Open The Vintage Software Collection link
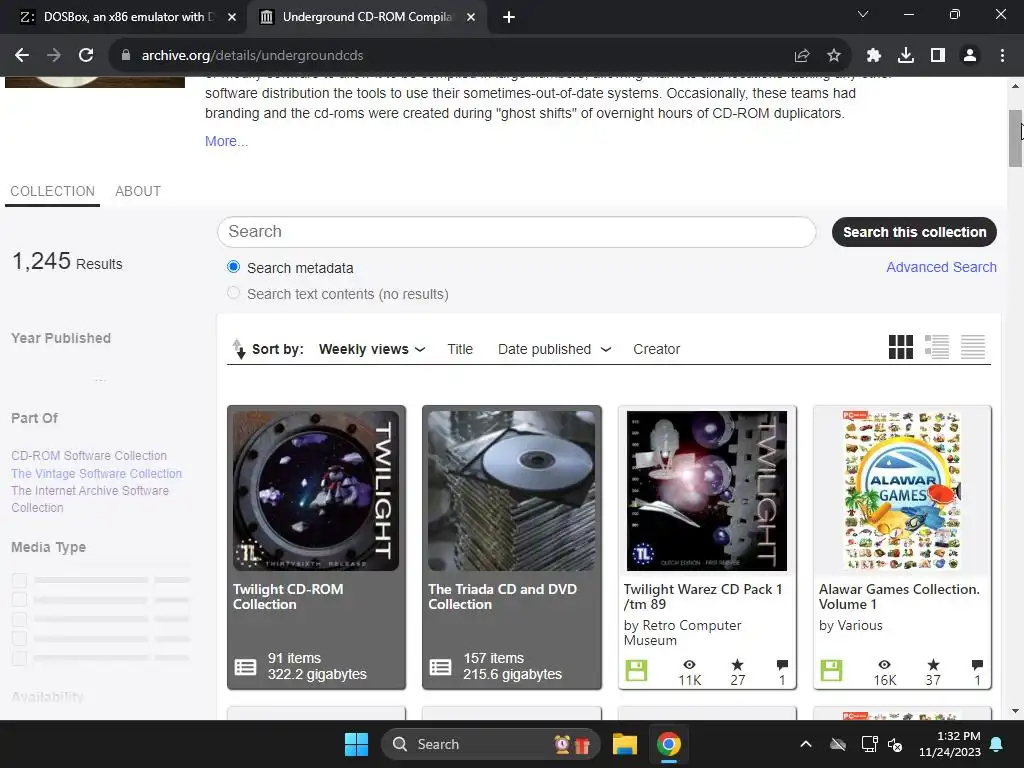This screenshot has height=768, width=1024. [x=97, y=473]
